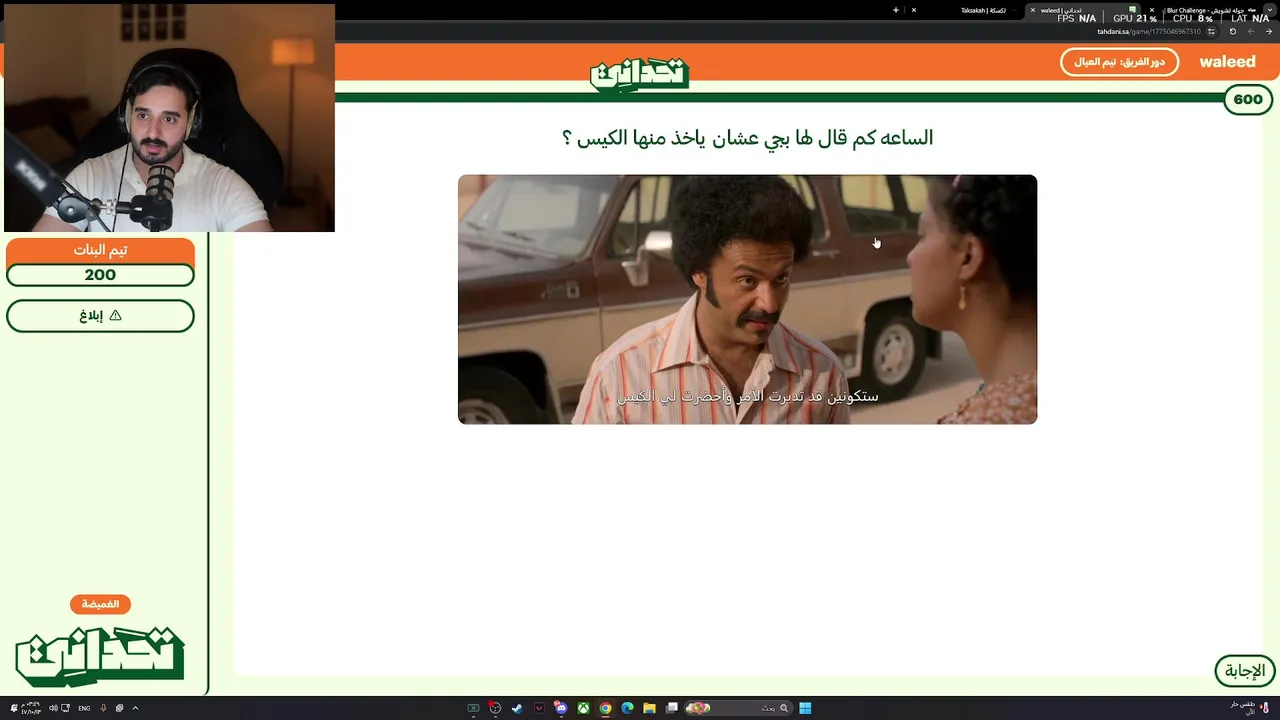Open Task View in the taskbar
Viewport: 1280px width, 720px height.
point(672,708)
